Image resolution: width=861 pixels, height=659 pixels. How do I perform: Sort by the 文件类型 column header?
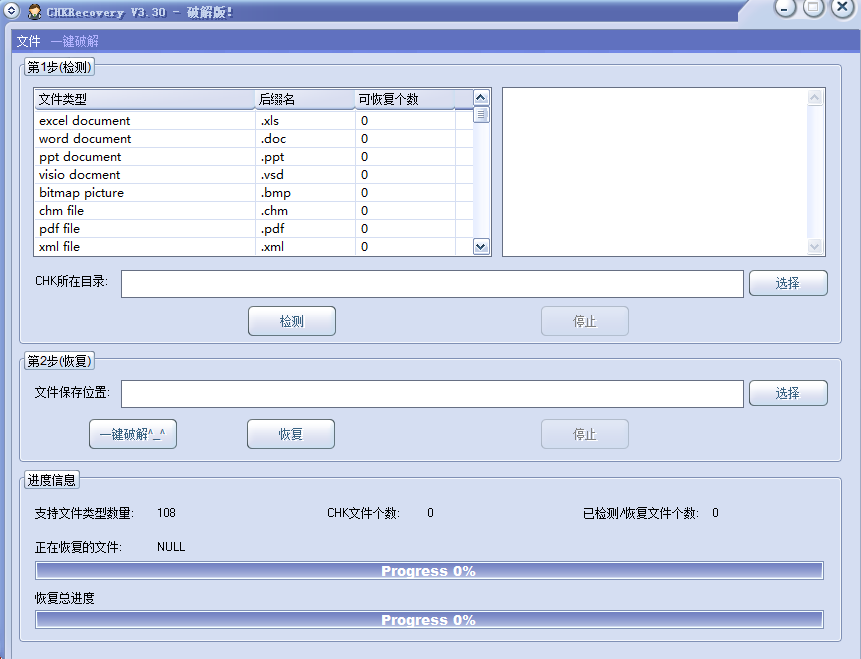coord(144,99)
